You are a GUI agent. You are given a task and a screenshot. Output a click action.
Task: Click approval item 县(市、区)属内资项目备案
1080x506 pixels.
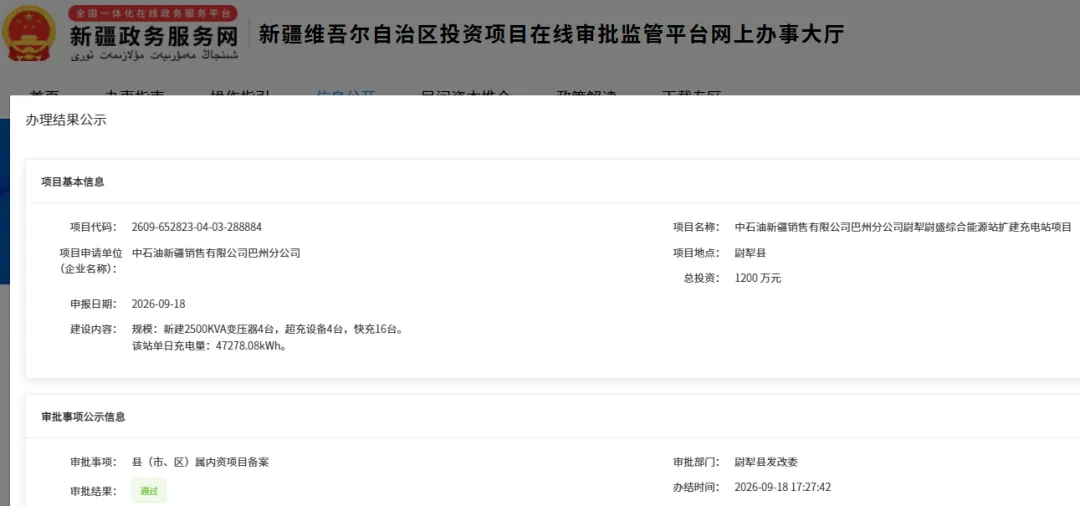(200, 462)
